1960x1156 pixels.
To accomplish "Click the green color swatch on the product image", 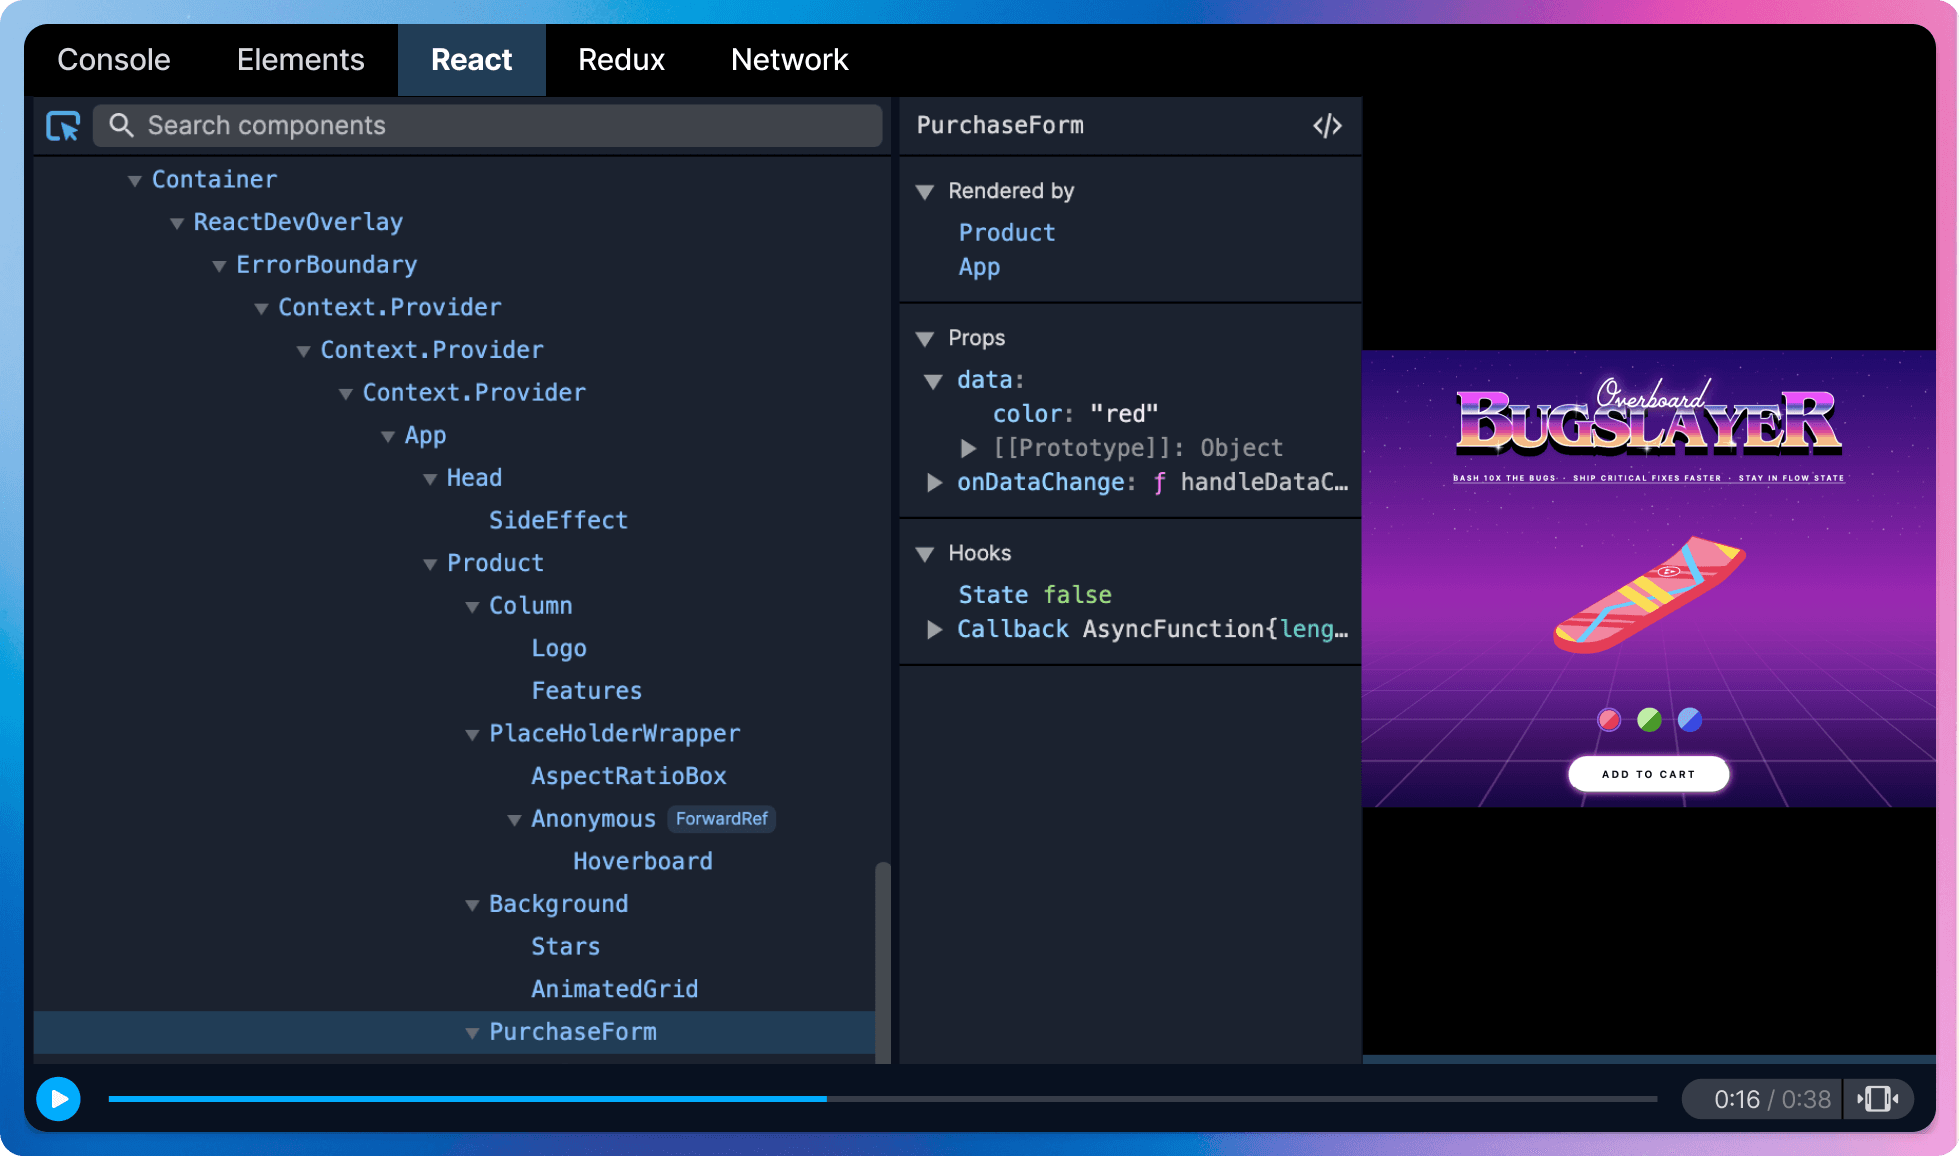I will (x=1648, y=719).
